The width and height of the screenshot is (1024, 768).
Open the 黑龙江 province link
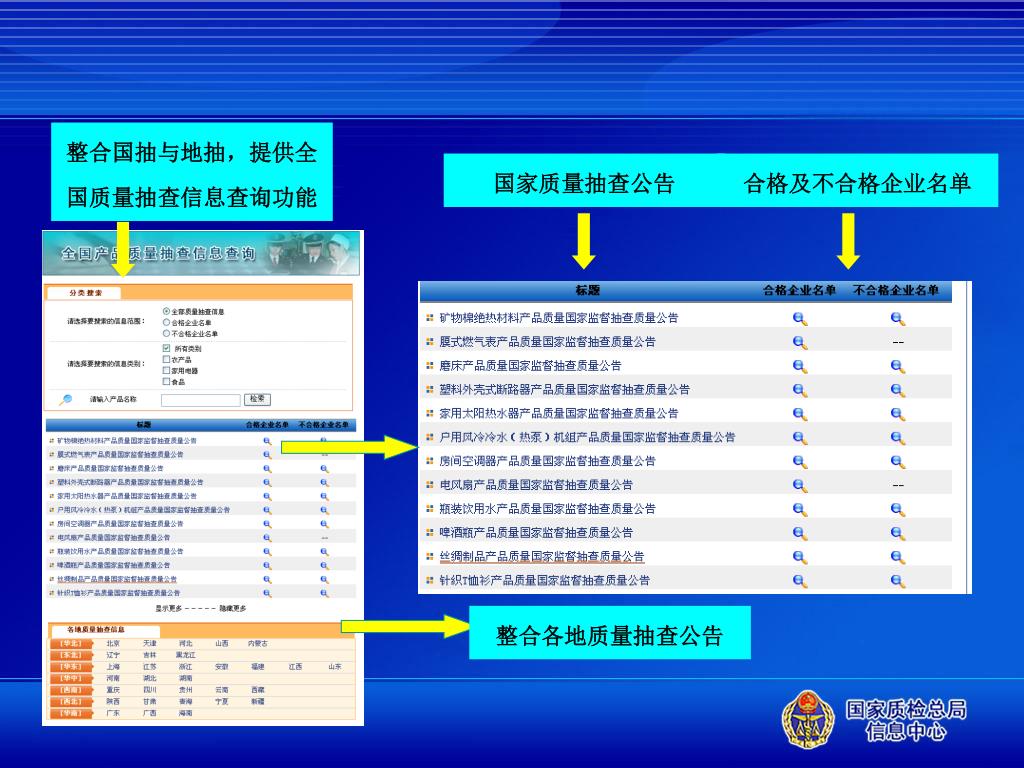(185, 655)
